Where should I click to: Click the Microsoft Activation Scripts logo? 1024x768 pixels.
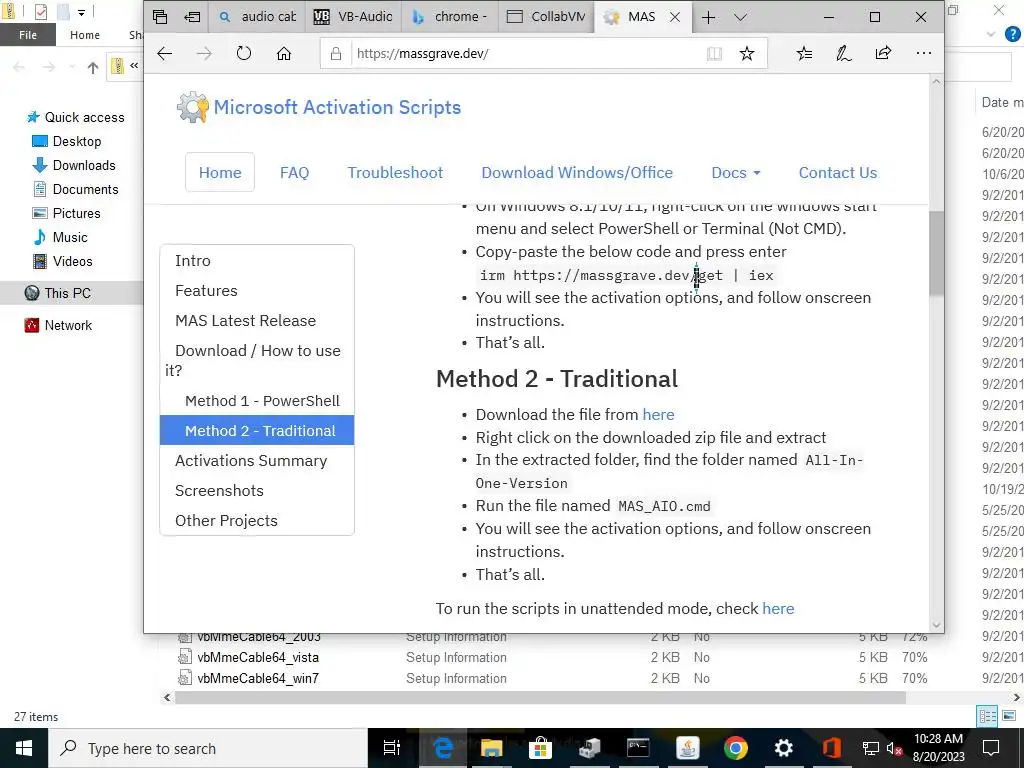(x=319, y=107)
